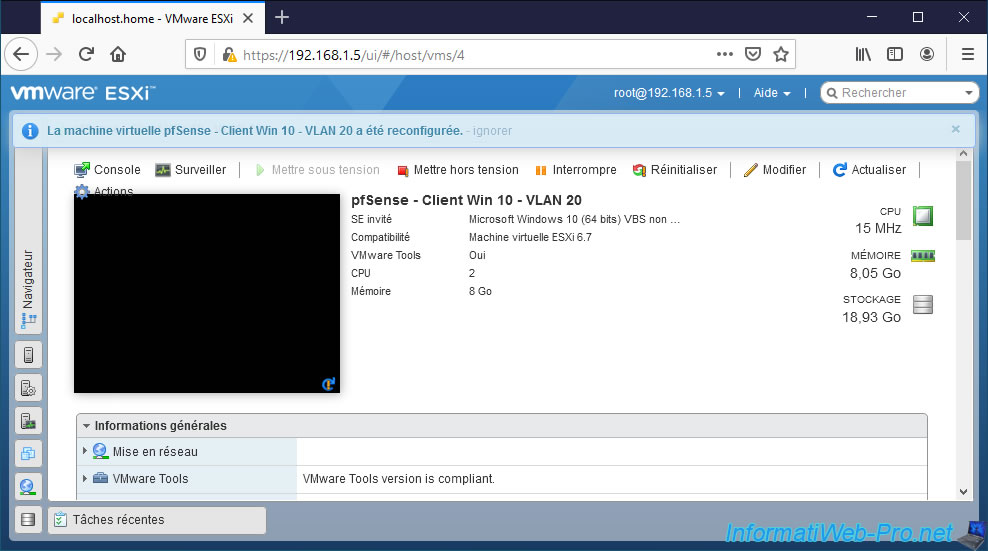Open Virtual Machines icon in the sidebar
This screenshot has height=551, width=988.
[x=28, y=453]
